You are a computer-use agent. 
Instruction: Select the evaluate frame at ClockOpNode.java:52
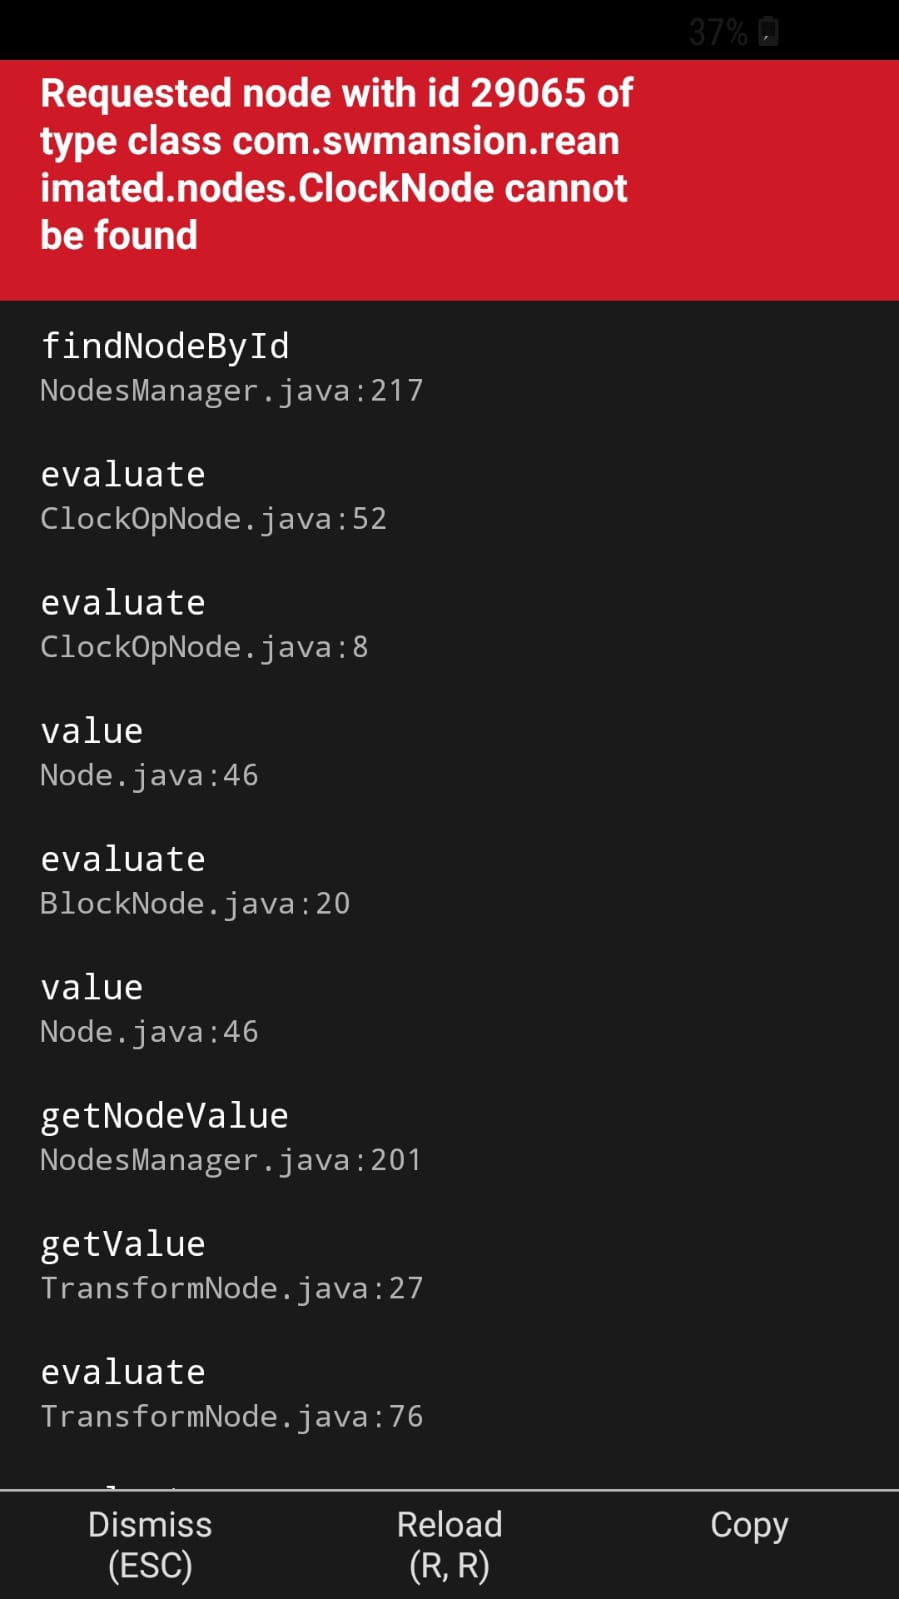[x=122, y=473]
